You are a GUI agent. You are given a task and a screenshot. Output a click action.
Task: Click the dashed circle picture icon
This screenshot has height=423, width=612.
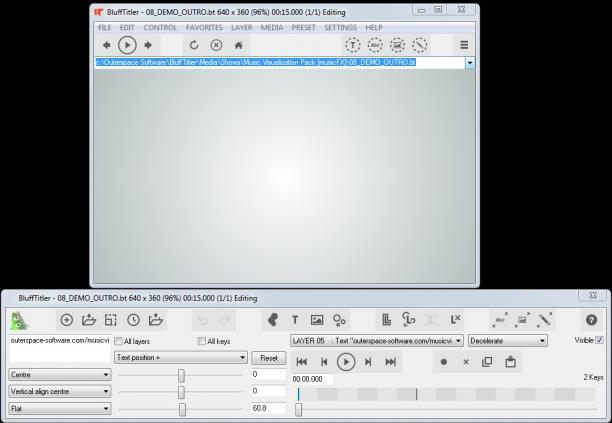[x=397, y=45]
